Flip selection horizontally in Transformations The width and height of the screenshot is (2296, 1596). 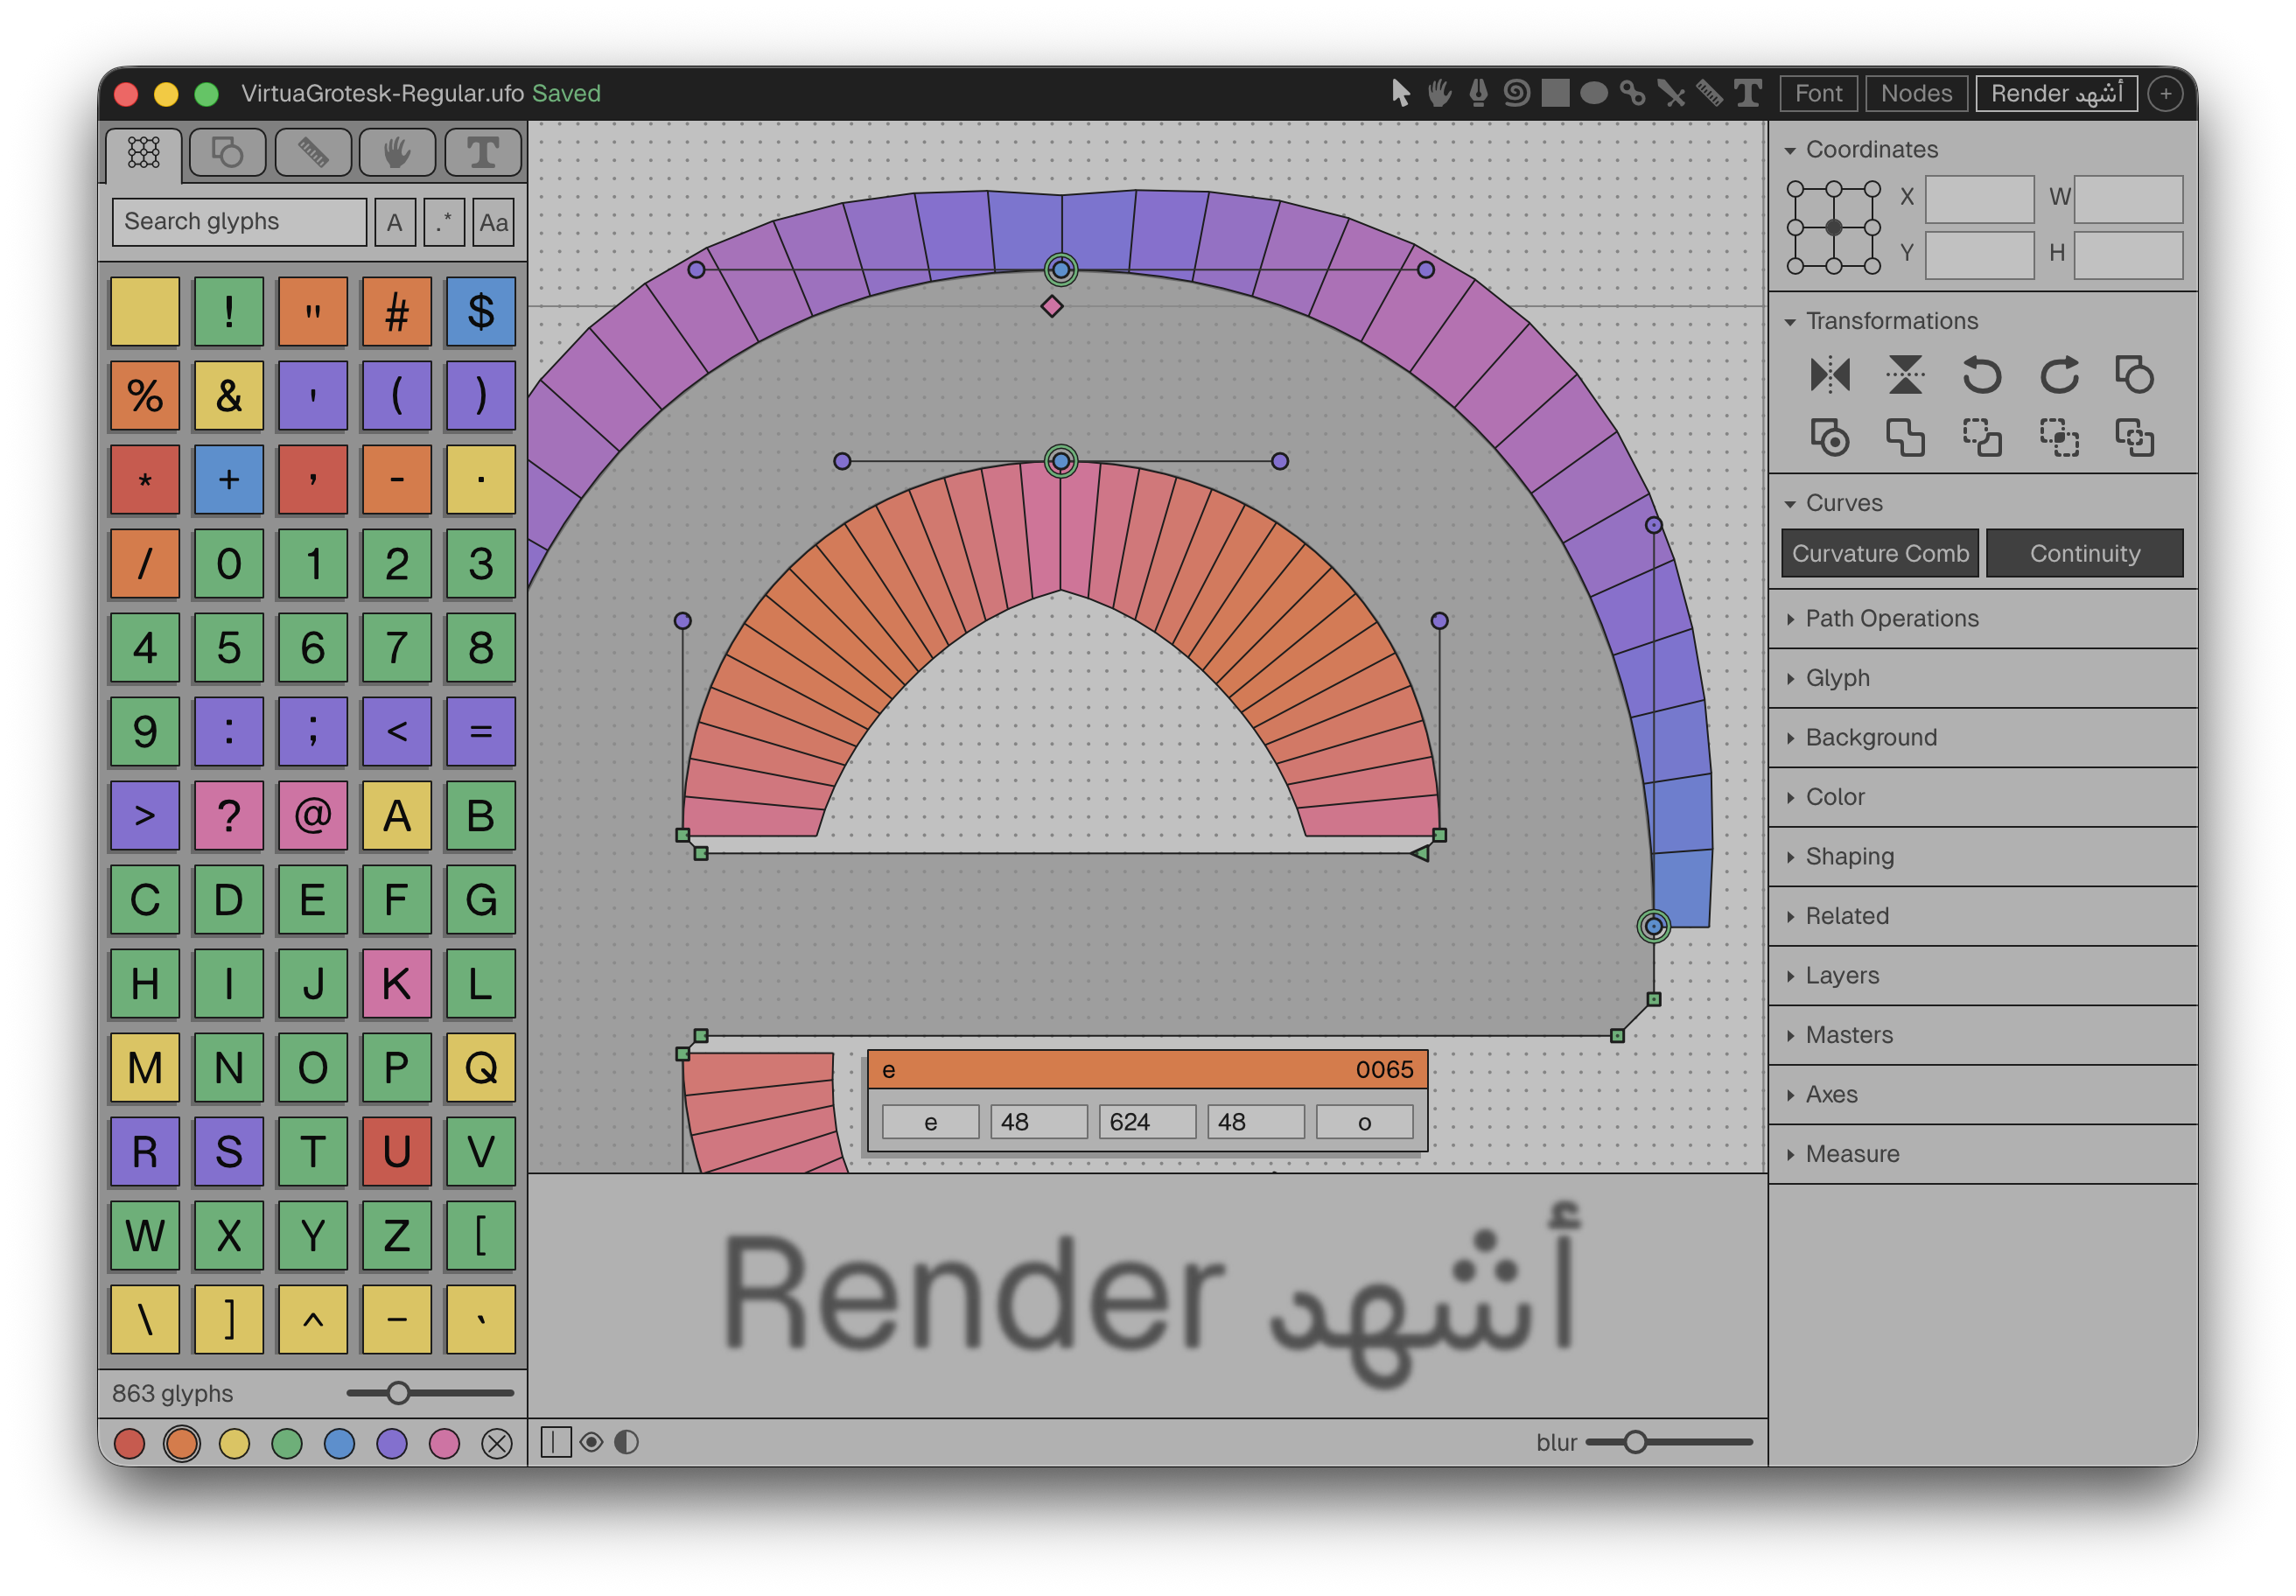tap(1830, 375)
